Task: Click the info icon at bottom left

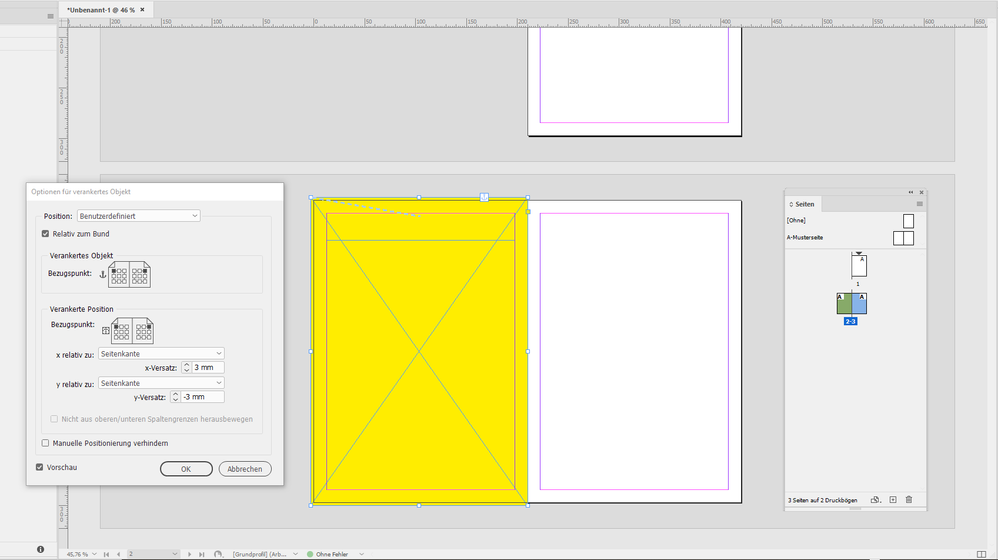Action: pyautogui.click(x=40, y=549)
